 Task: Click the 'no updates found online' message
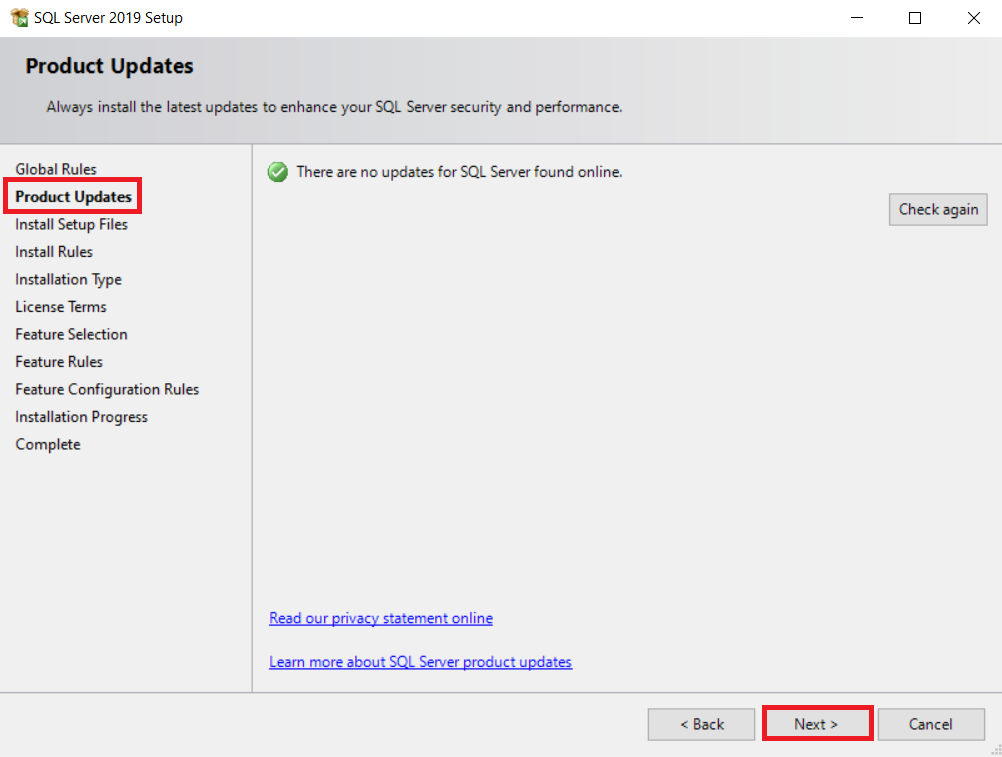[459, 172]
